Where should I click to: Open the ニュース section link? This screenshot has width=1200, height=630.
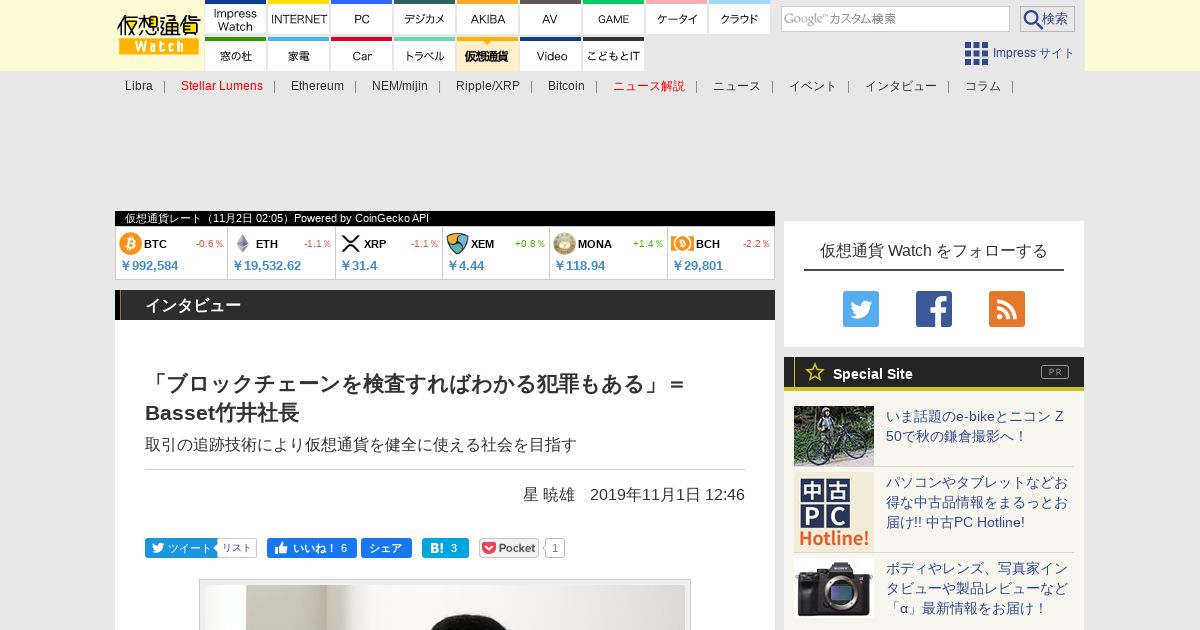(x=737, y=86)
